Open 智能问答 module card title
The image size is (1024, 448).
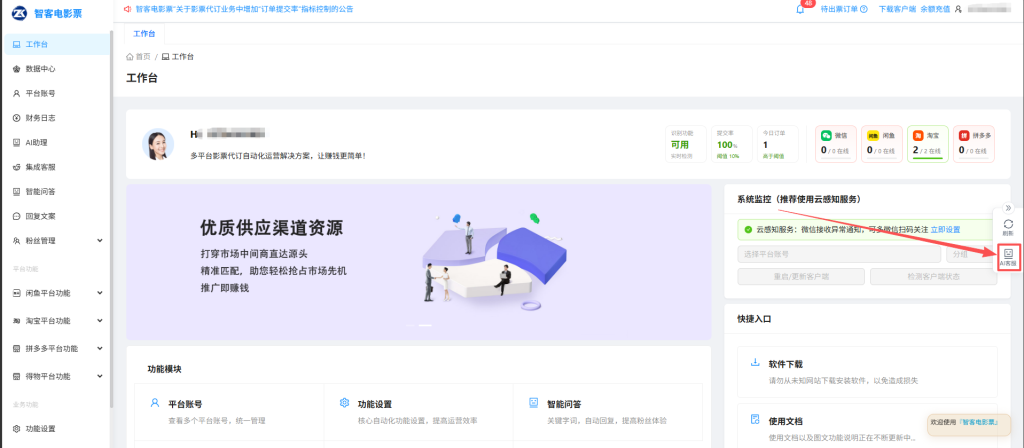pyautogui.click(x=564, y=404)
